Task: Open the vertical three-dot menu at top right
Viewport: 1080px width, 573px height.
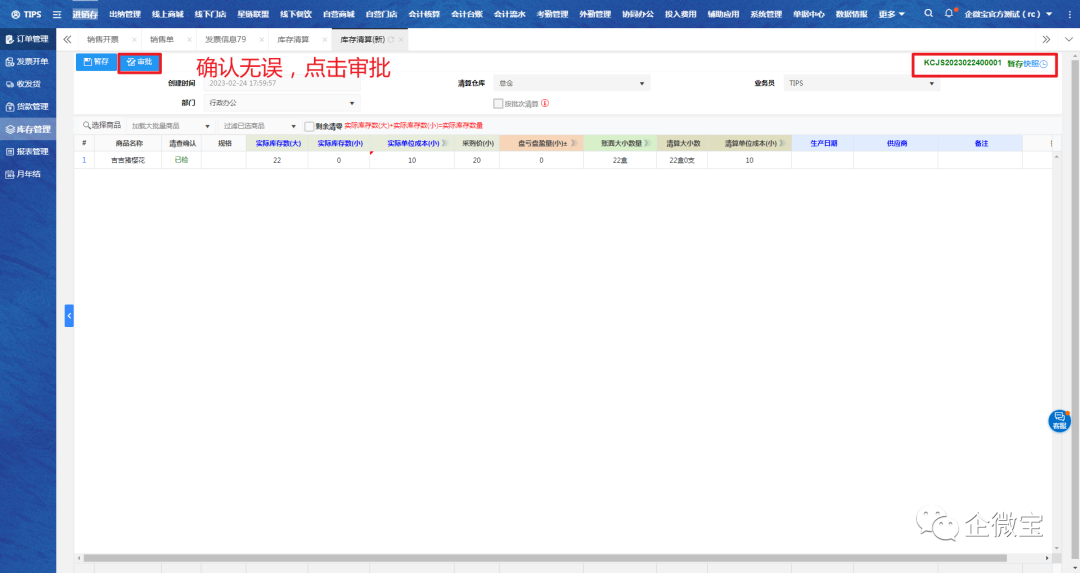Action: click(x=1068, y=14)
